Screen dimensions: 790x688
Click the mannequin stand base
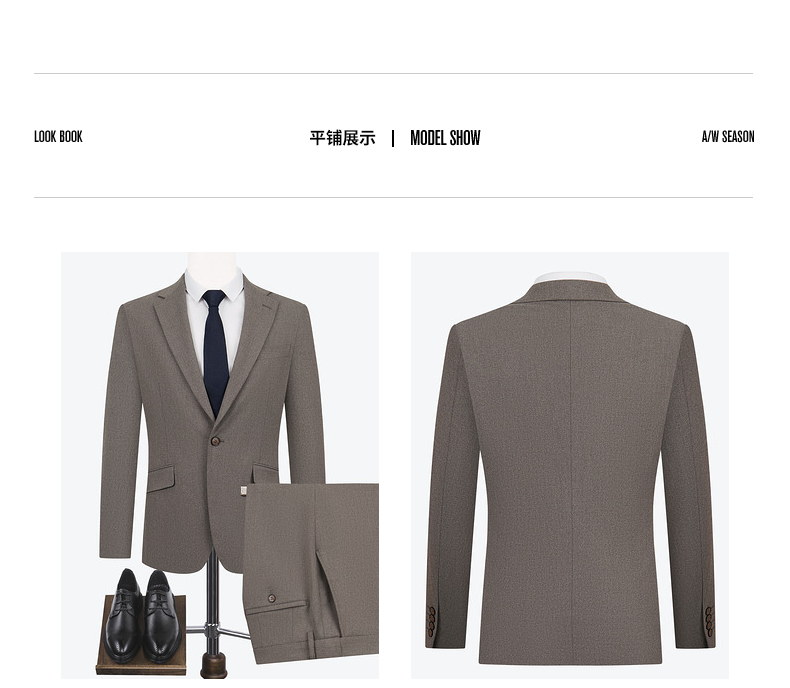(x=214, y=665)
